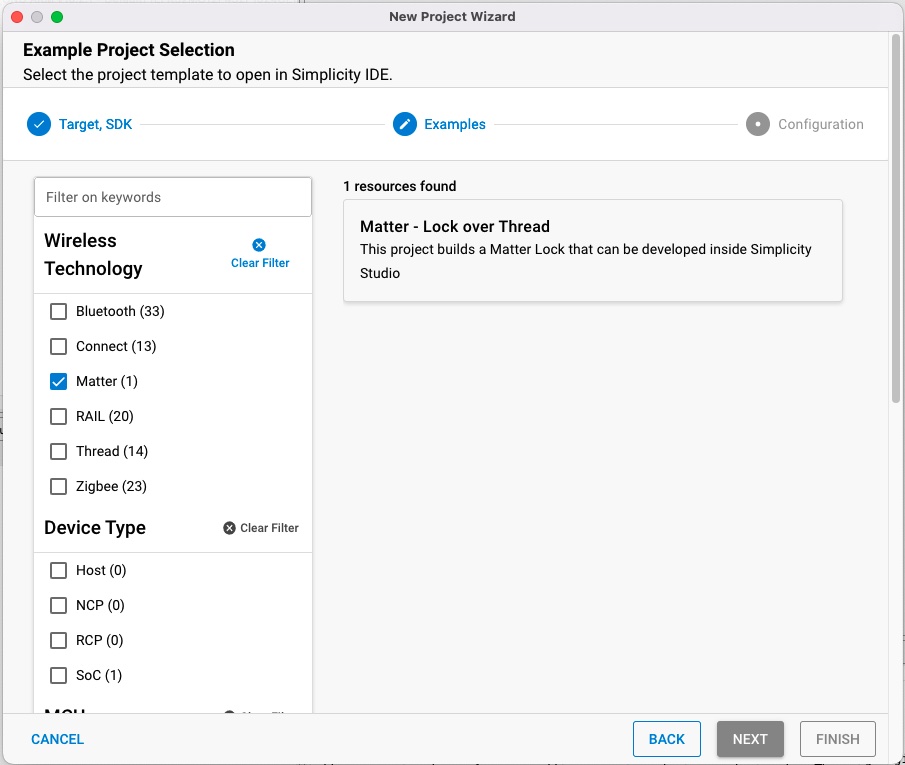905x765 pixels.
Task: Uncheck the Matter (1) checkbox
Action: click(x=58, y=381)
